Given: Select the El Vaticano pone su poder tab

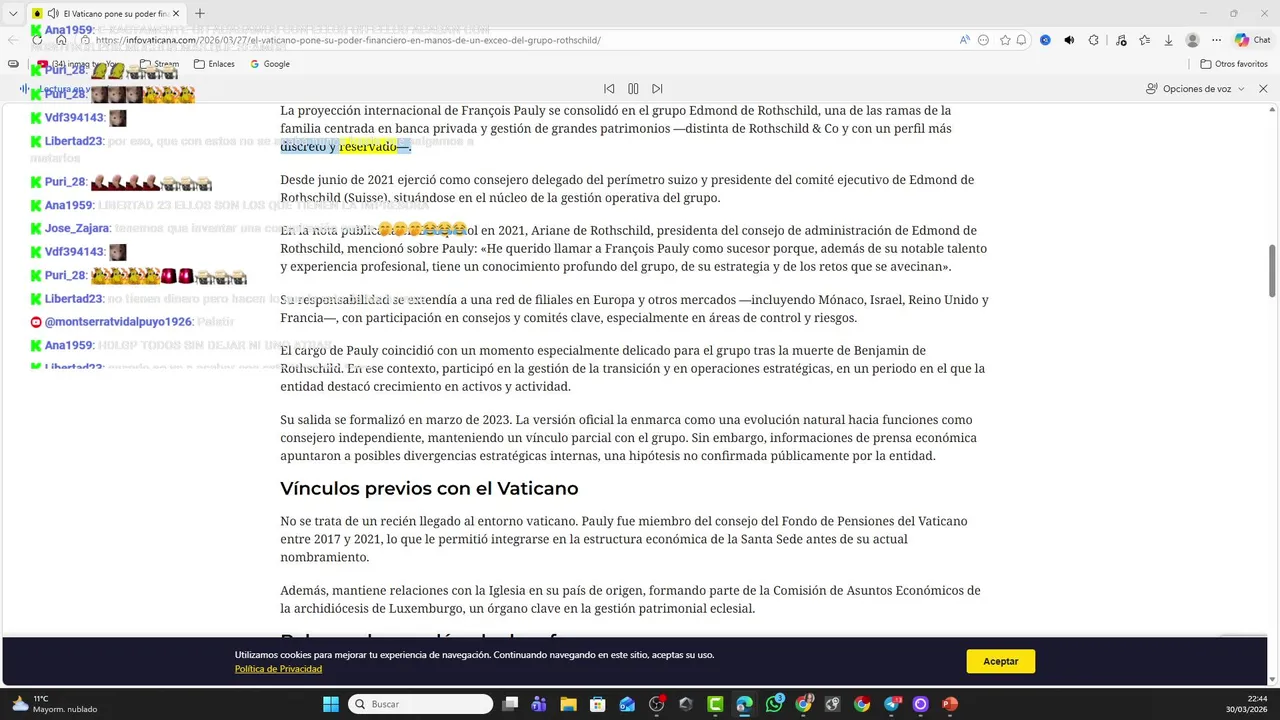Looking at the screenshot, I should tap(105, 14).
